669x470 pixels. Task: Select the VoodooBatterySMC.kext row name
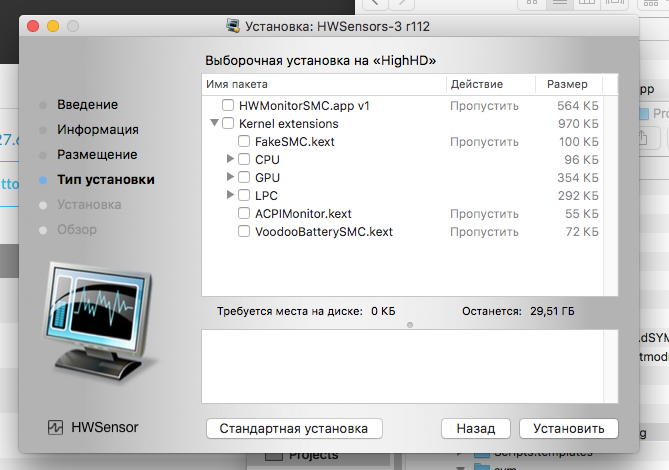(324, 232)
